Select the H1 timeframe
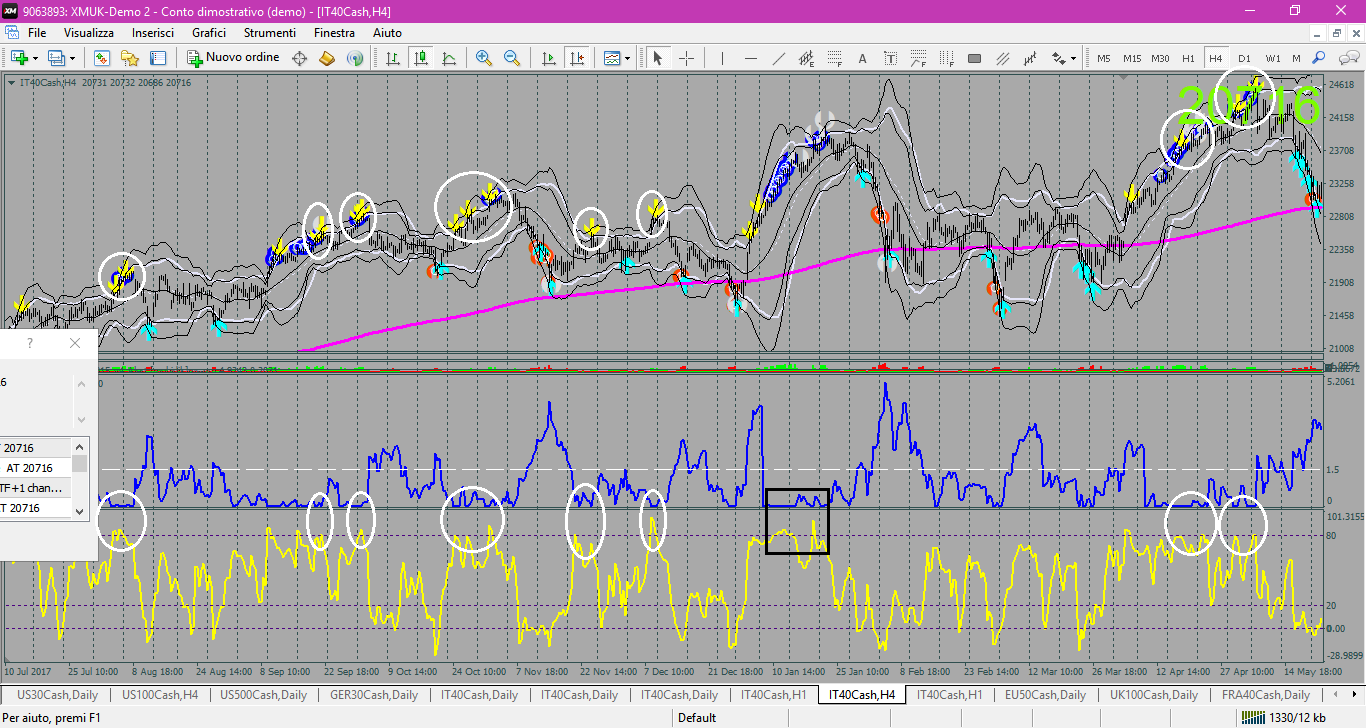 point(1188,58)
